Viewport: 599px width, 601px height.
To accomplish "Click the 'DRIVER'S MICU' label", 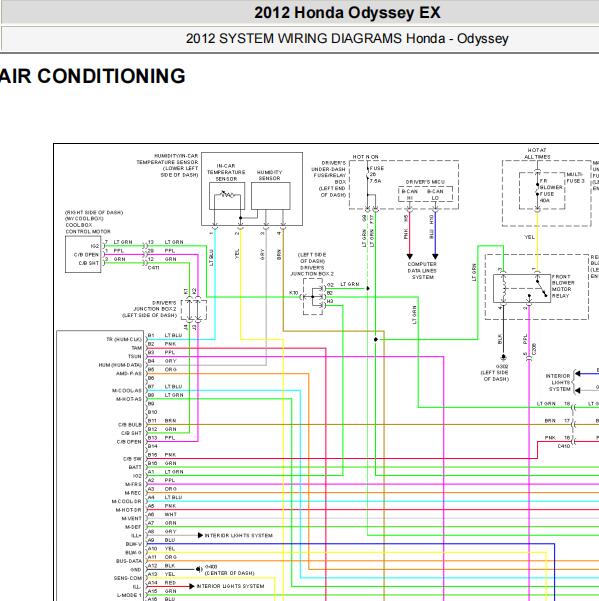I will tap(425, 182).
